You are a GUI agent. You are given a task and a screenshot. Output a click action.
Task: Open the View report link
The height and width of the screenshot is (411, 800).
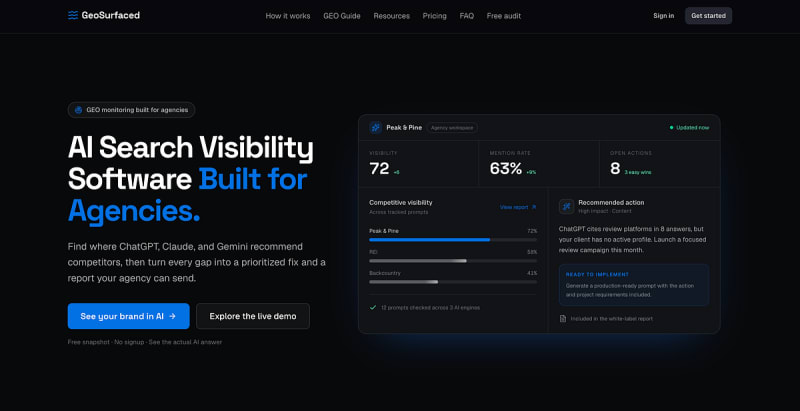click(518, 207)
